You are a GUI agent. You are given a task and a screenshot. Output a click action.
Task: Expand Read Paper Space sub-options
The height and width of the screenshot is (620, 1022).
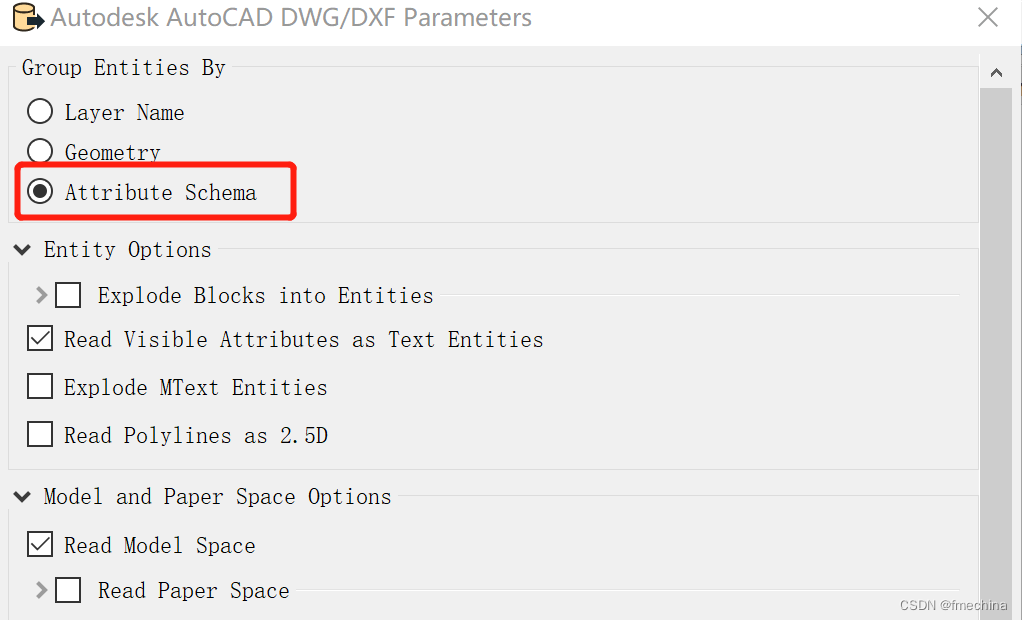point(42,590)
